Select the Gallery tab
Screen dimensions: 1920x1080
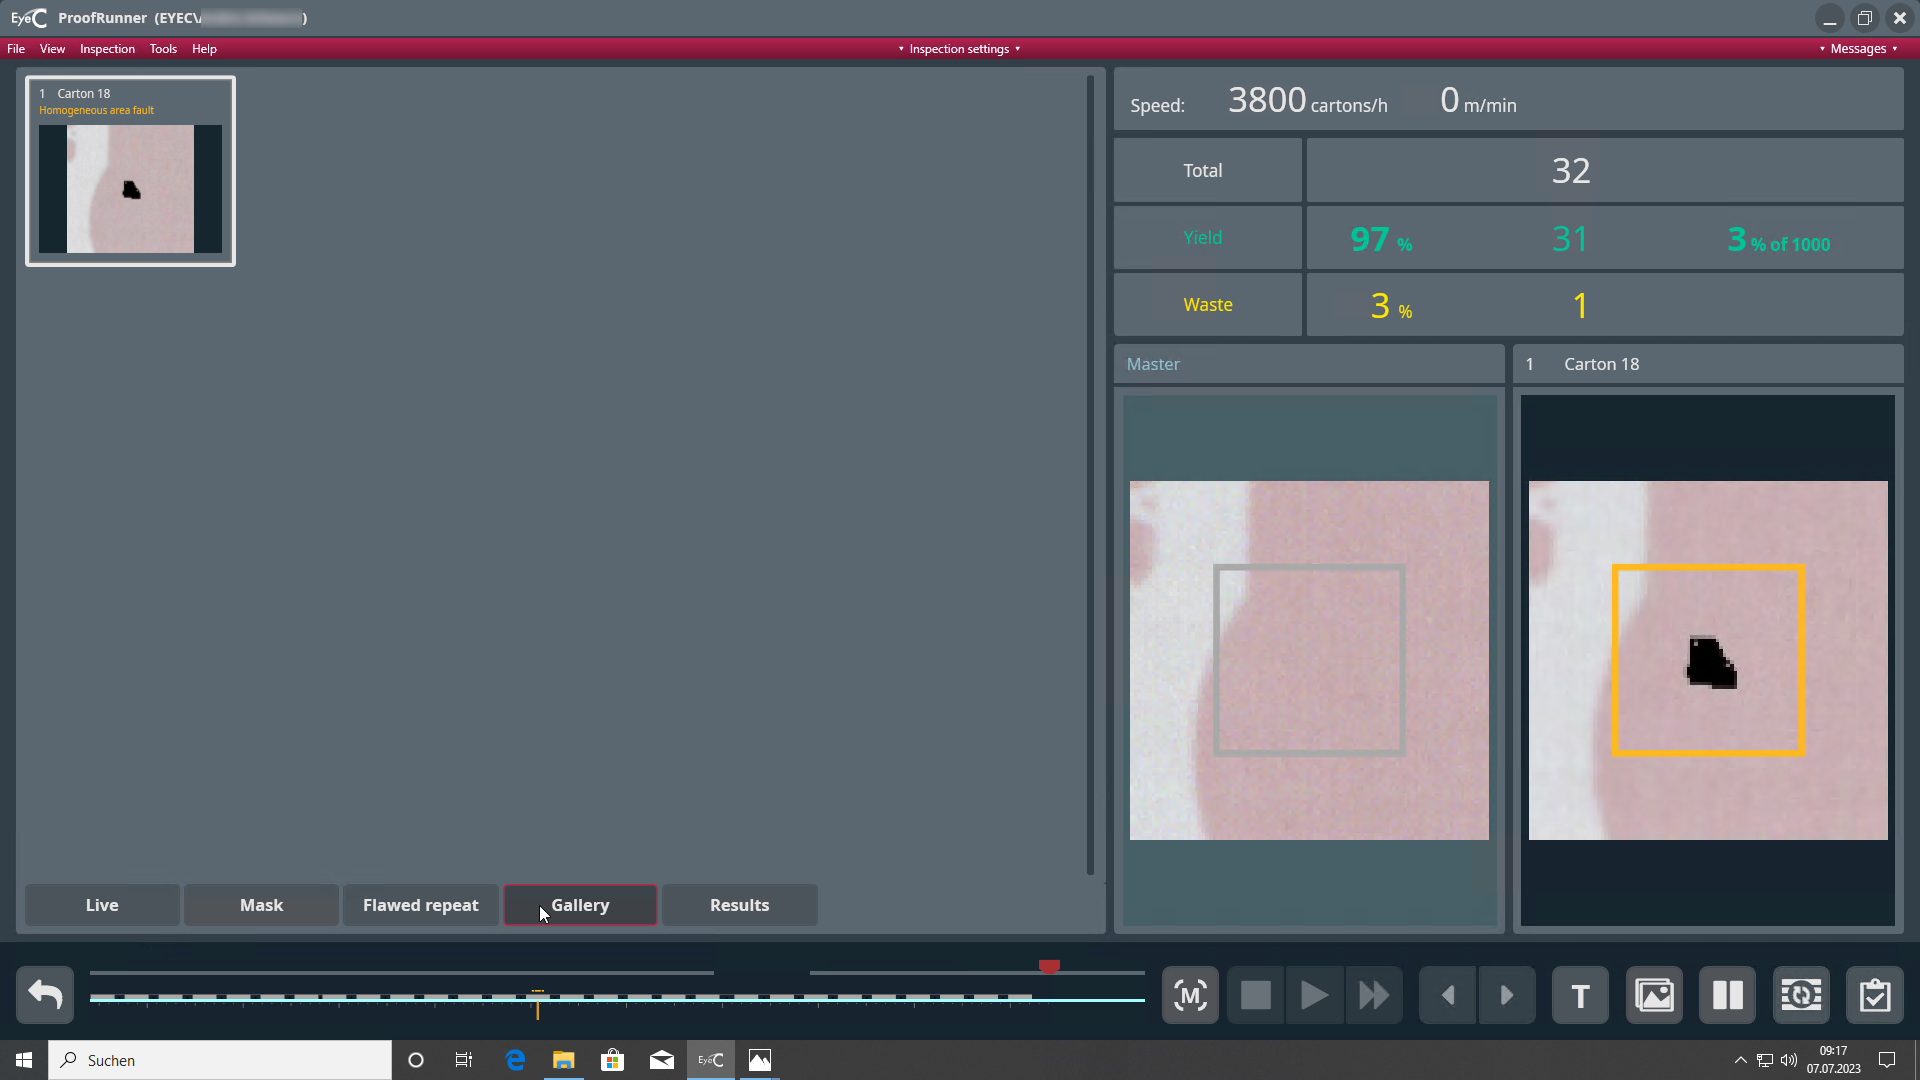580,905
